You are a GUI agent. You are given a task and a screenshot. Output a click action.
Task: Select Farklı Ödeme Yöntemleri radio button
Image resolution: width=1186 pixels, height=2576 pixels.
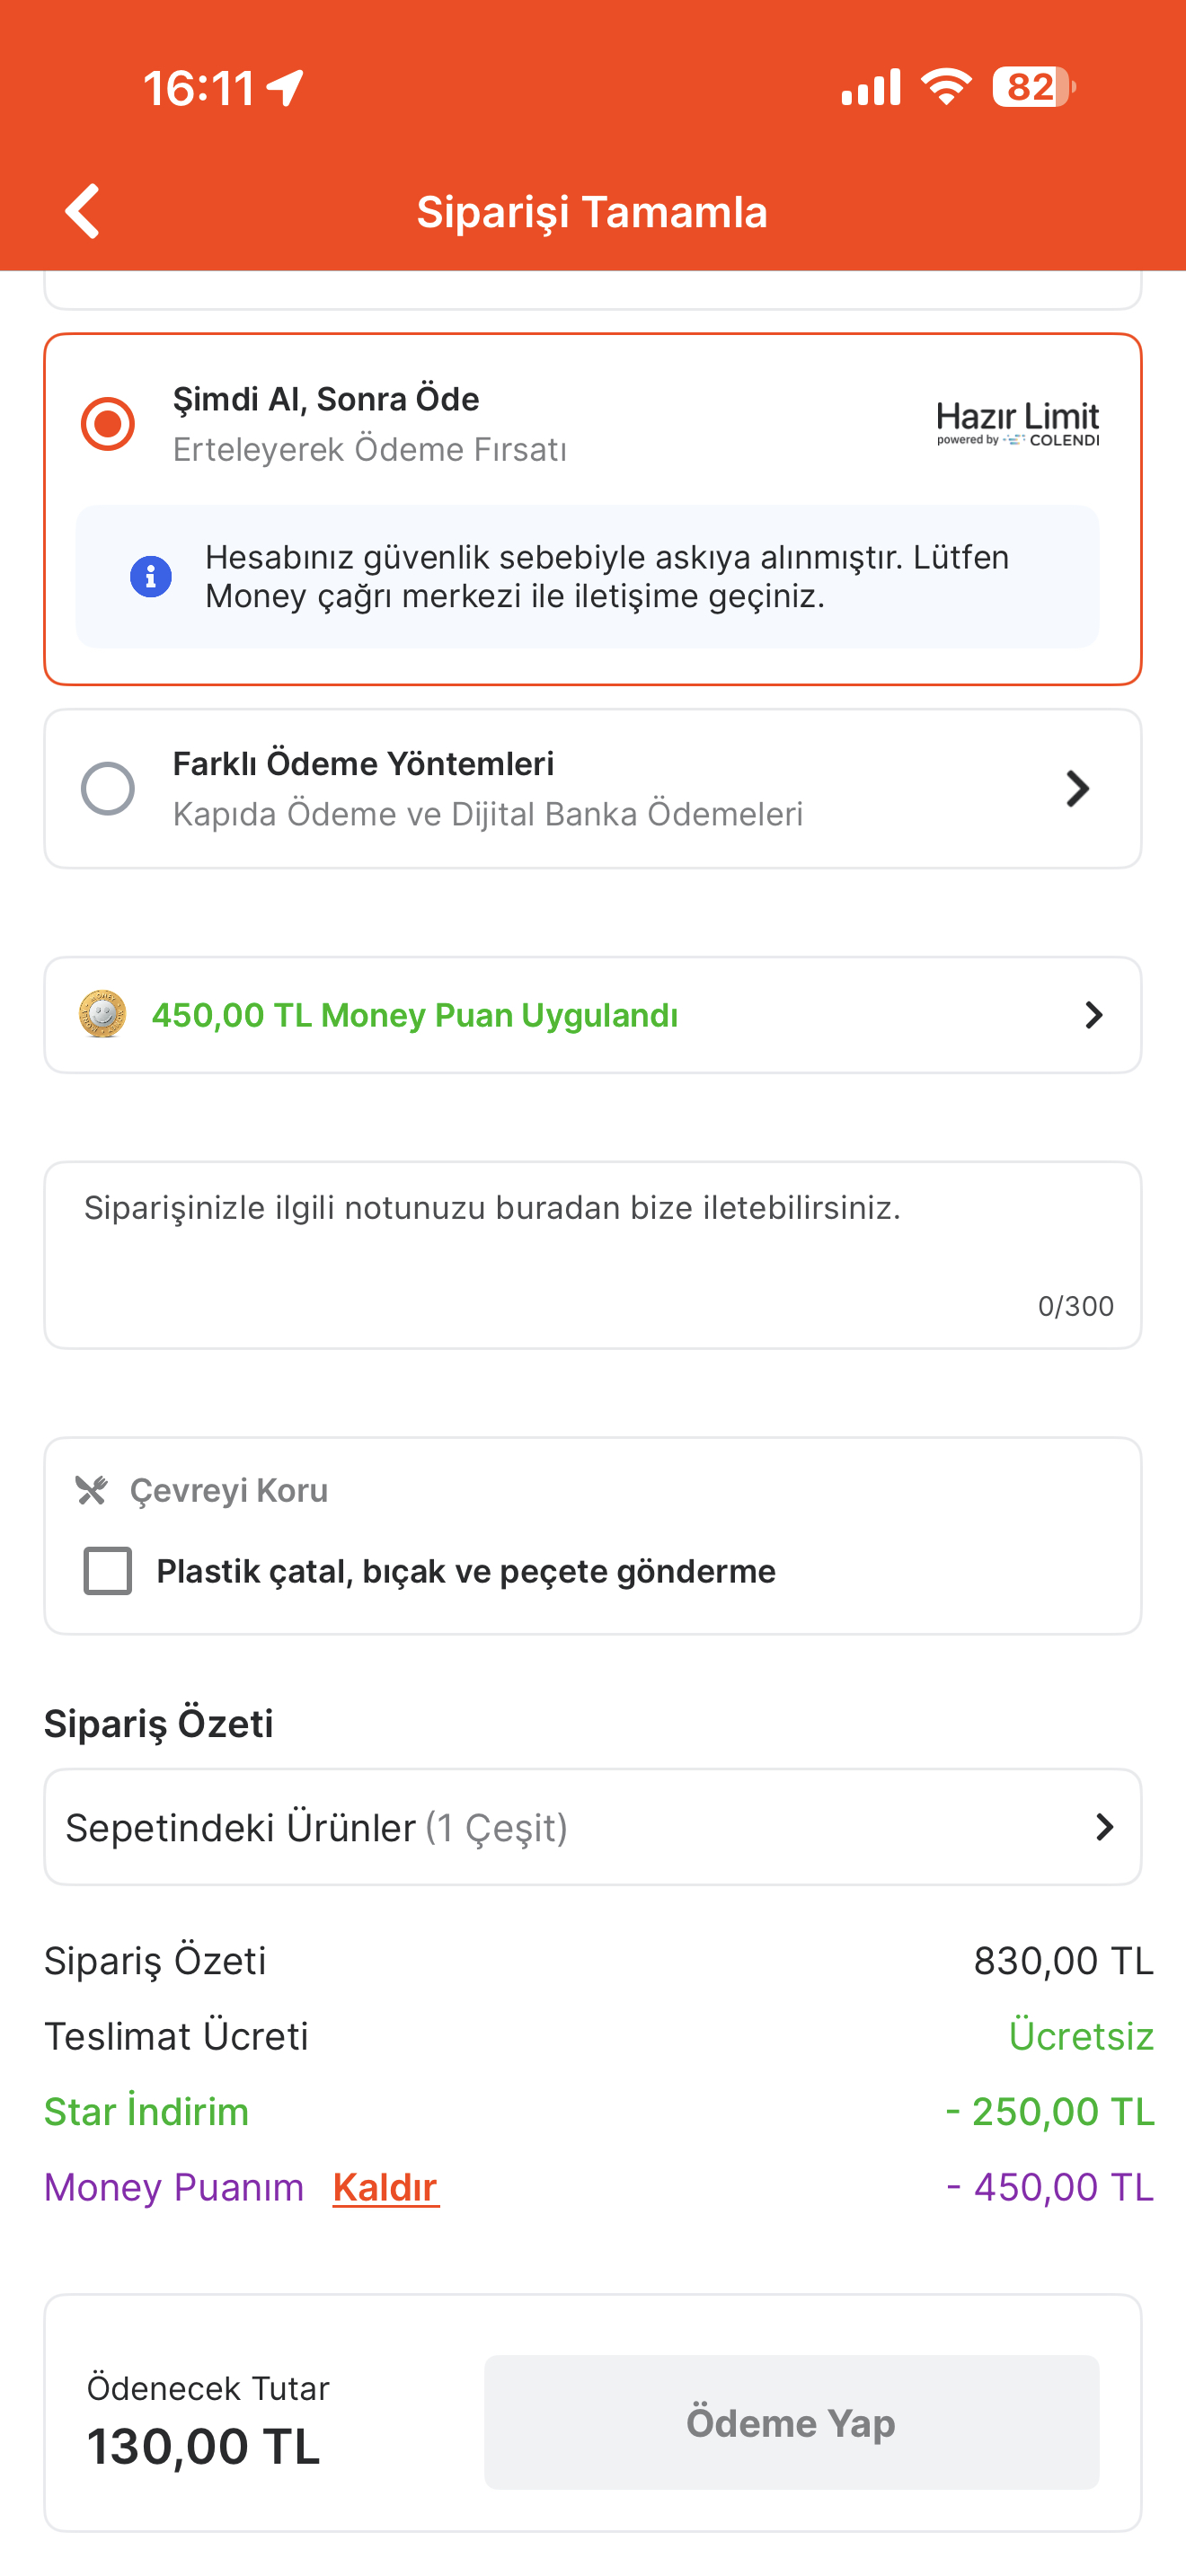pos(108,788)
